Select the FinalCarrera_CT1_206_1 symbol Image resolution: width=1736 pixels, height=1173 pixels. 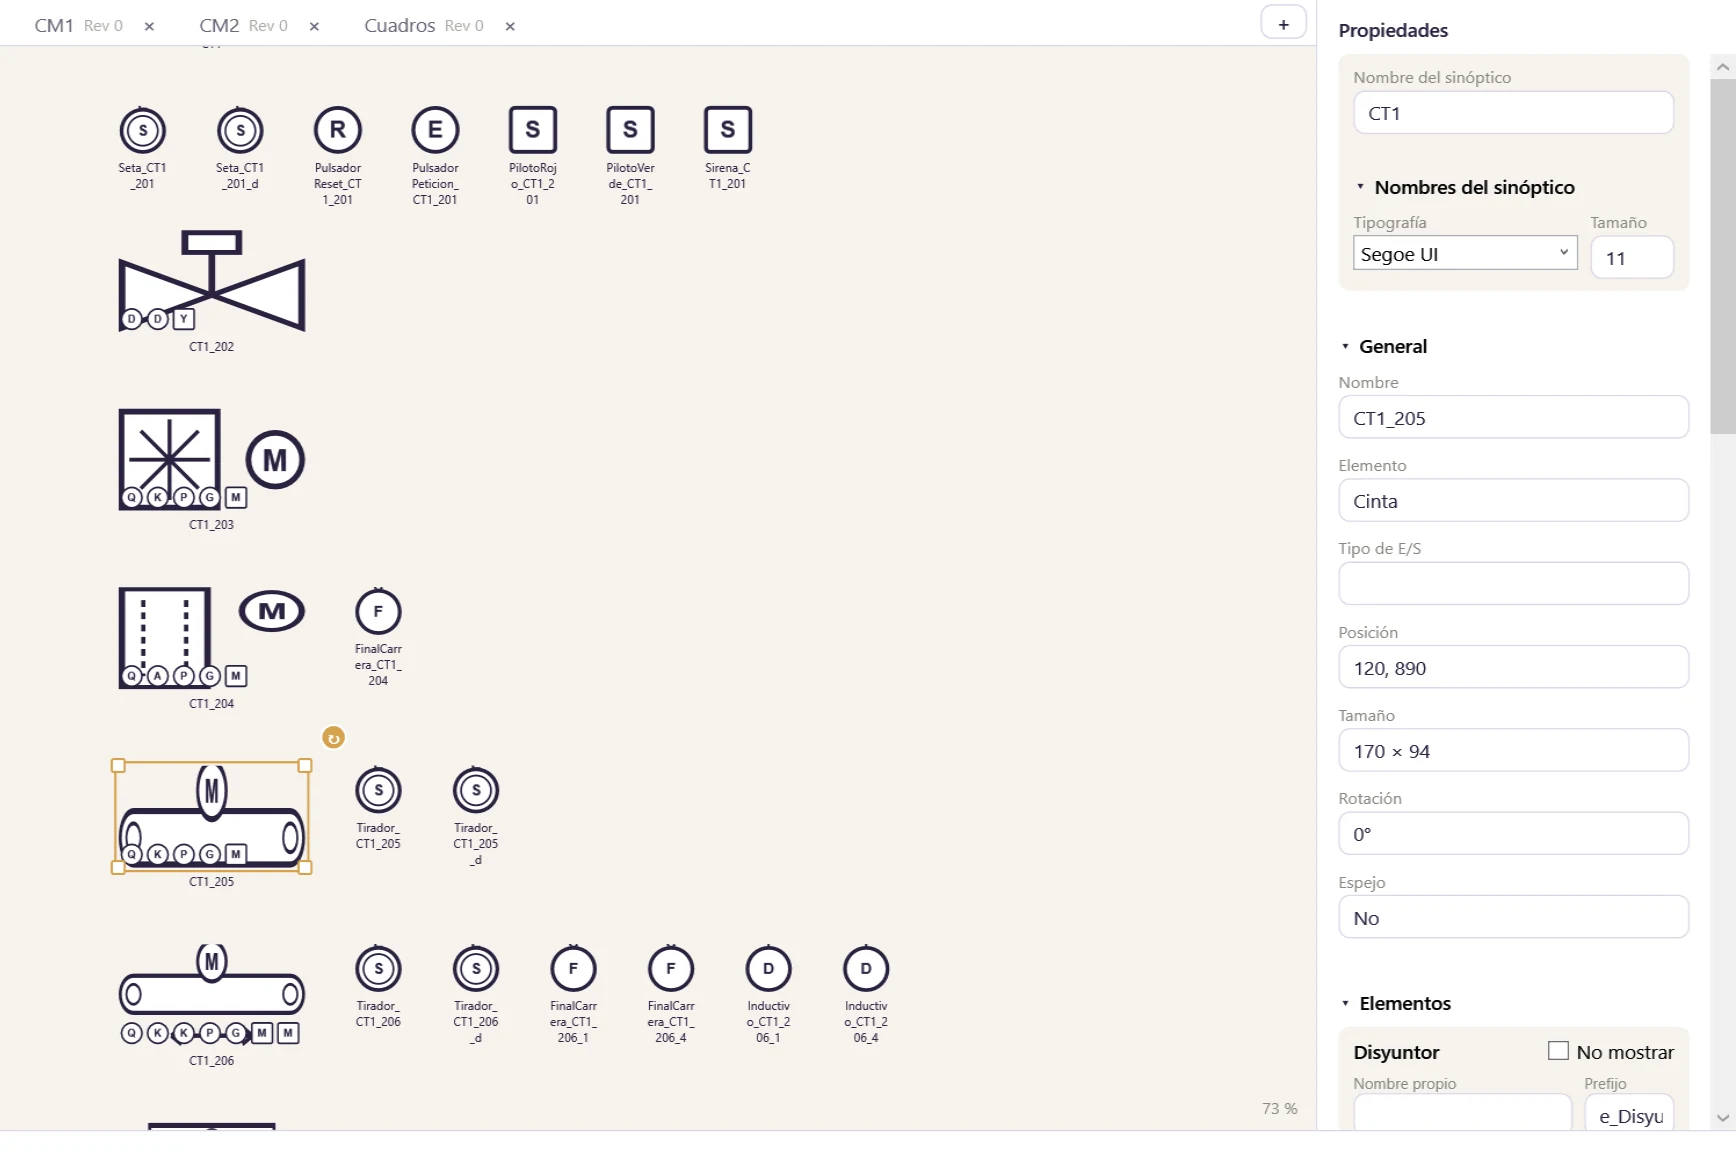(573, 968)
